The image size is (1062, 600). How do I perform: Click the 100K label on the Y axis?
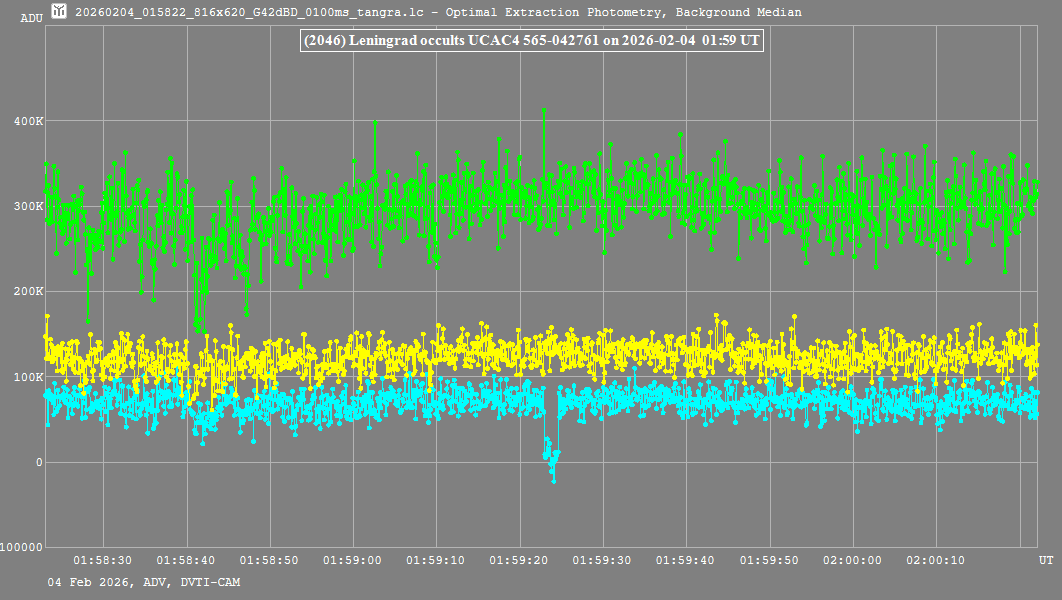(x=54, y=377)
